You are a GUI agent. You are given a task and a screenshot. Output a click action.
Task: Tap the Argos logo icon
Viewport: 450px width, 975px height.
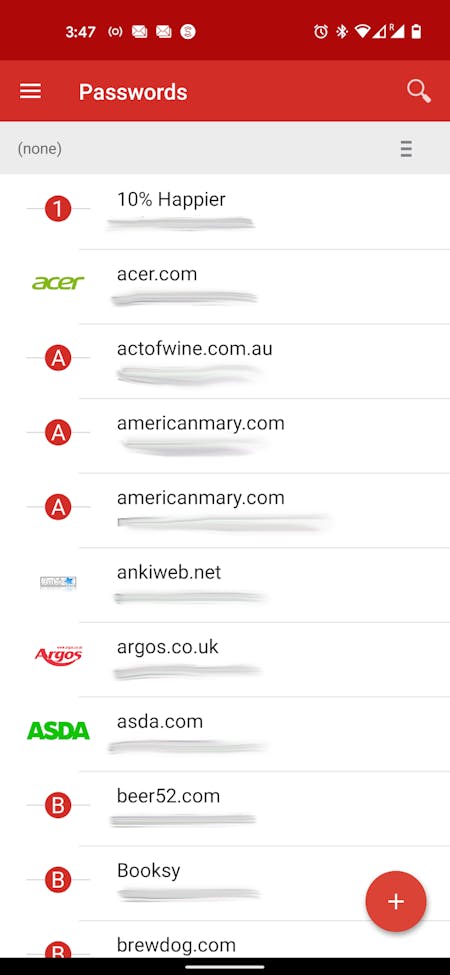tap(58, 655)
